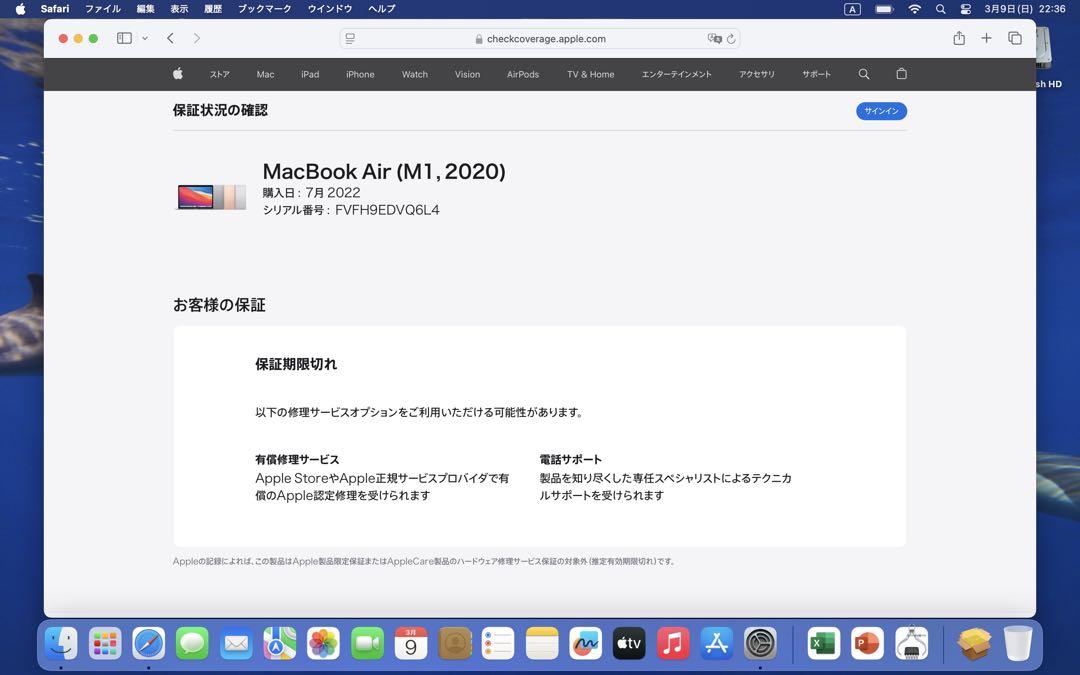Open the 履歴 menu
Image resolution: width=1080 pixels, height=675 pixels.
[213, 9]
